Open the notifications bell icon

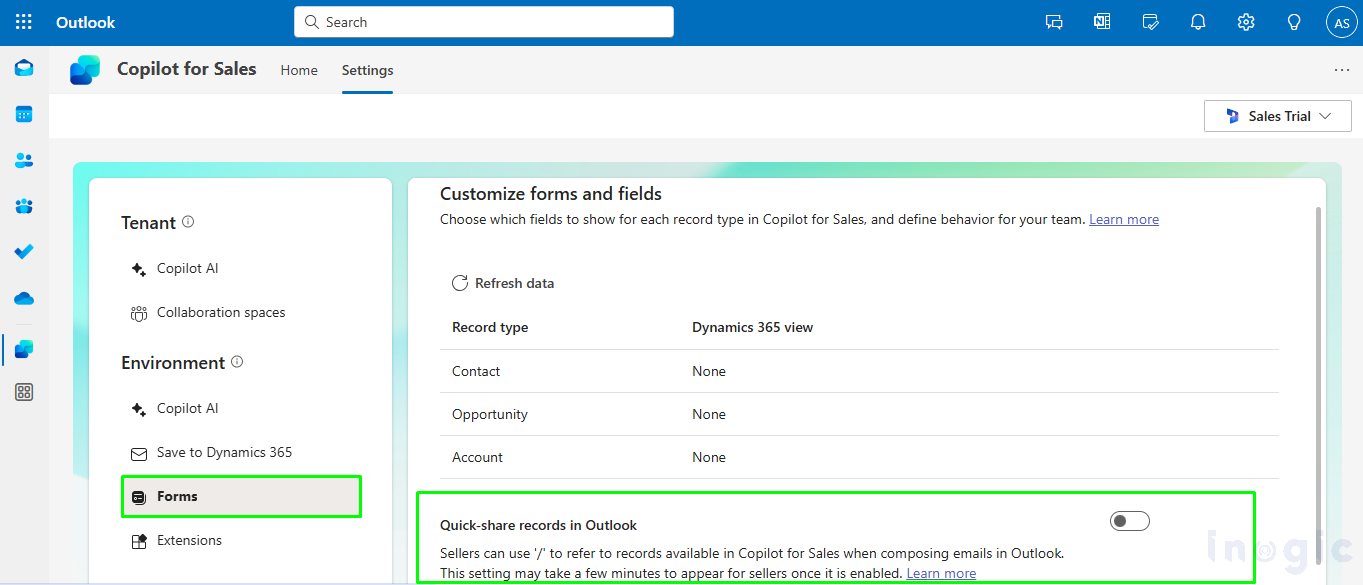(1198, 22)
